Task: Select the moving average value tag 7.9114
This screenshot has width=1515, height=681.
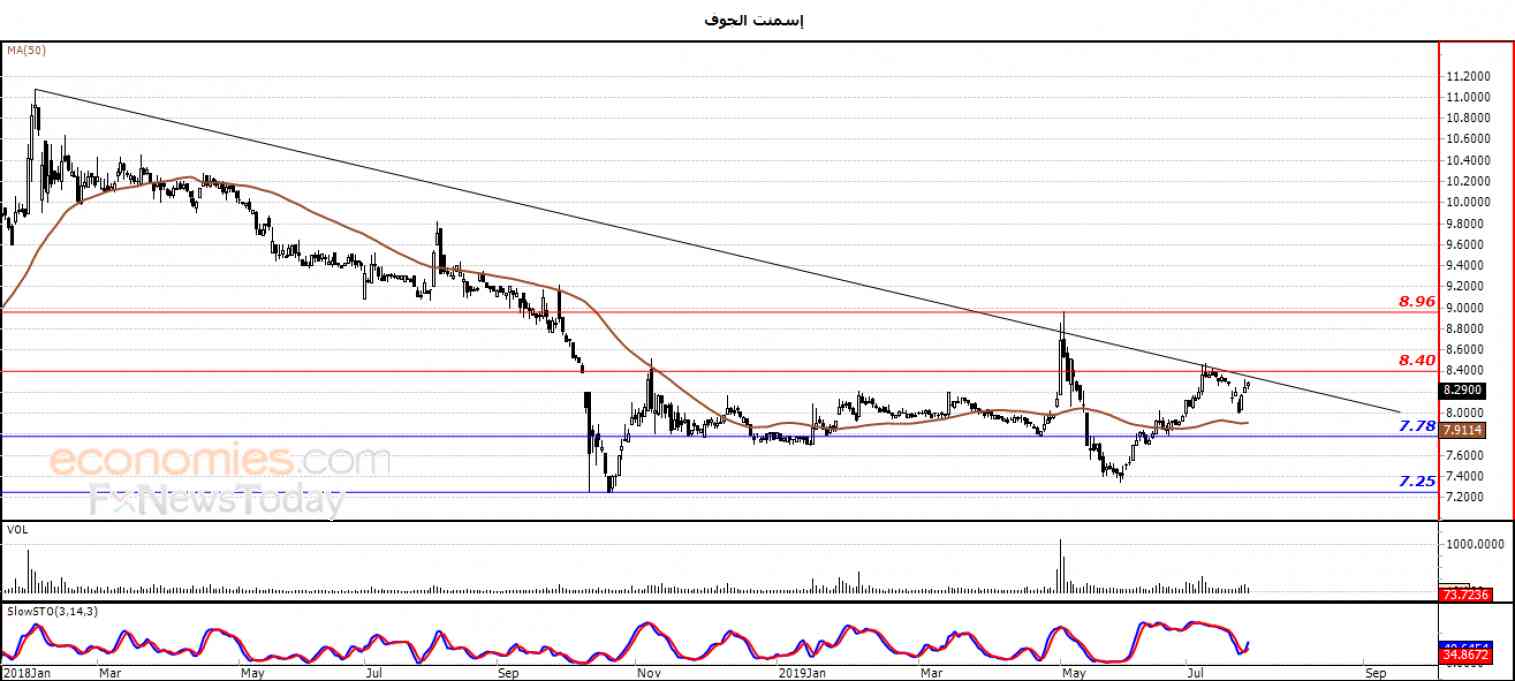Action: pos(1463,430)
